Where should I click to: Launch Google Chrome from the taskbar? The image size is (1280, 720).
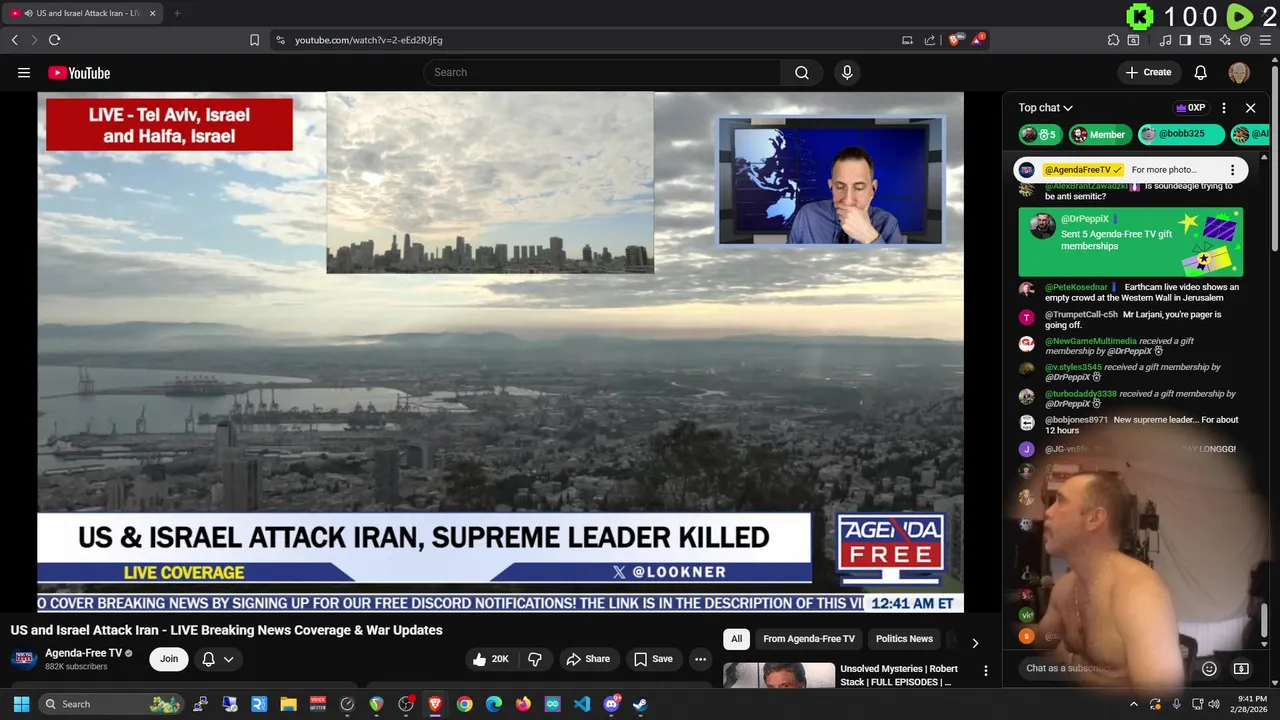click(x=464, y=704)
